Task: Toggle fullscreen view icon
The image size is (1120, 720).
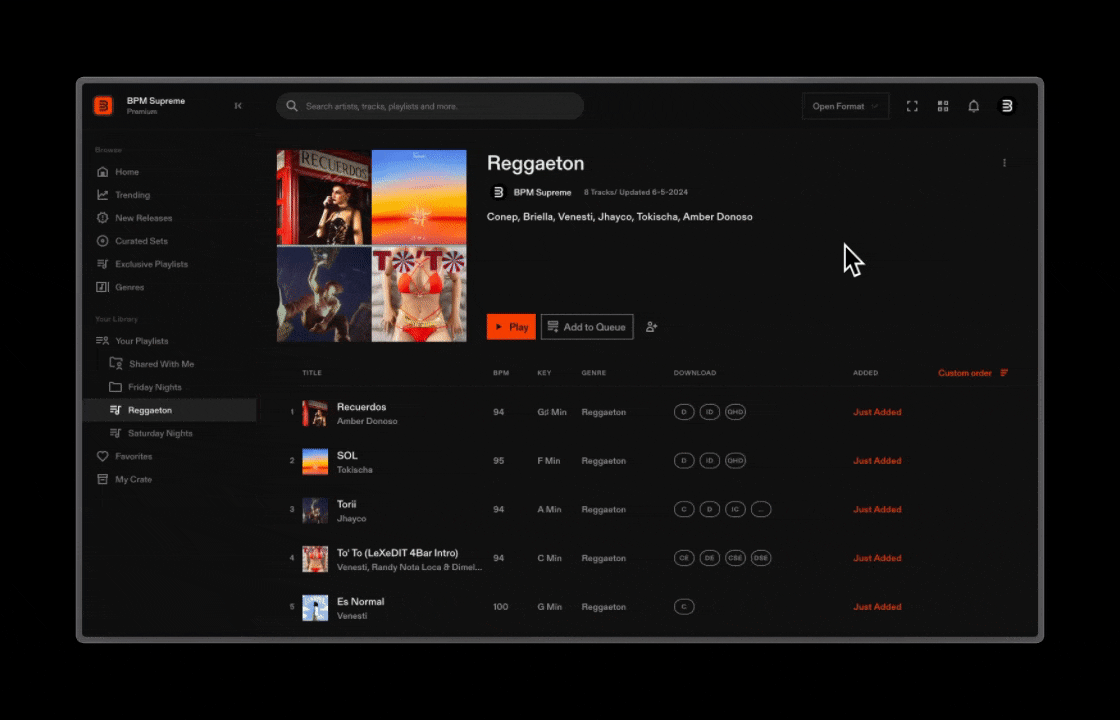Action: pyautogui.click(x=912, y=106)
